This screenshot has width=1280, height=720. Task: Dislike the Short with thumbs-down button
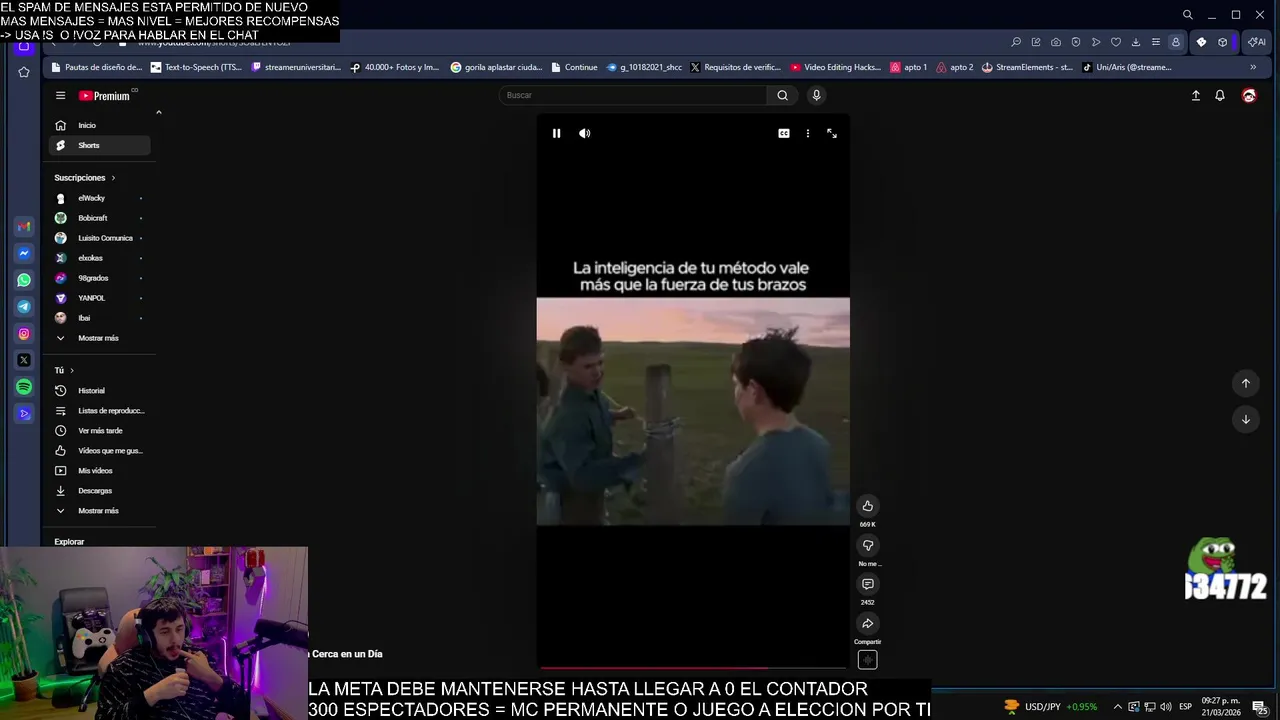click(x=868, y=545)
